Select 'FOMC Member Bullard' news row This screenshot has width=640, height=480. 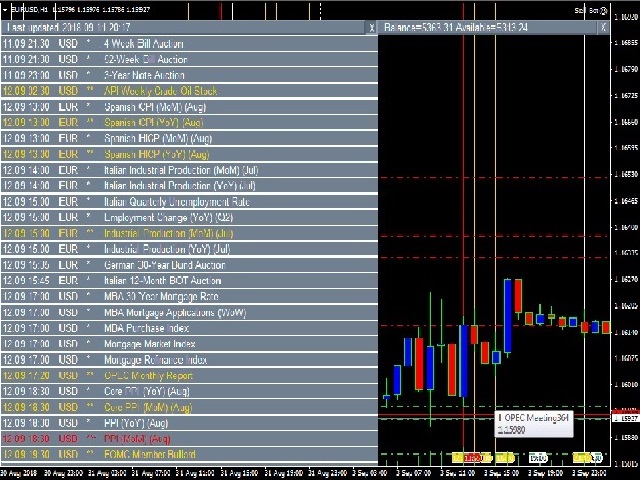click(x=189, y=454)
